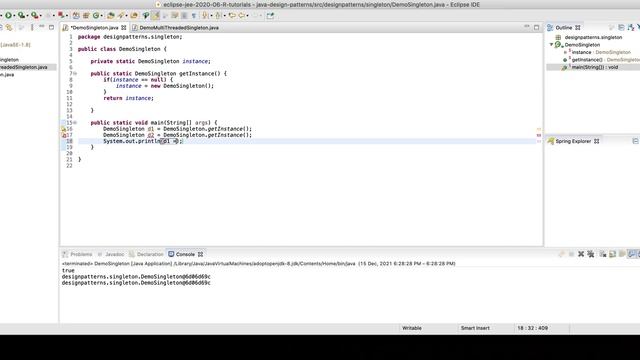The height and width of the screenshot is (360, 640).
Task: Open the Spring Explorer view tab
Action: (x=573, y=141)
